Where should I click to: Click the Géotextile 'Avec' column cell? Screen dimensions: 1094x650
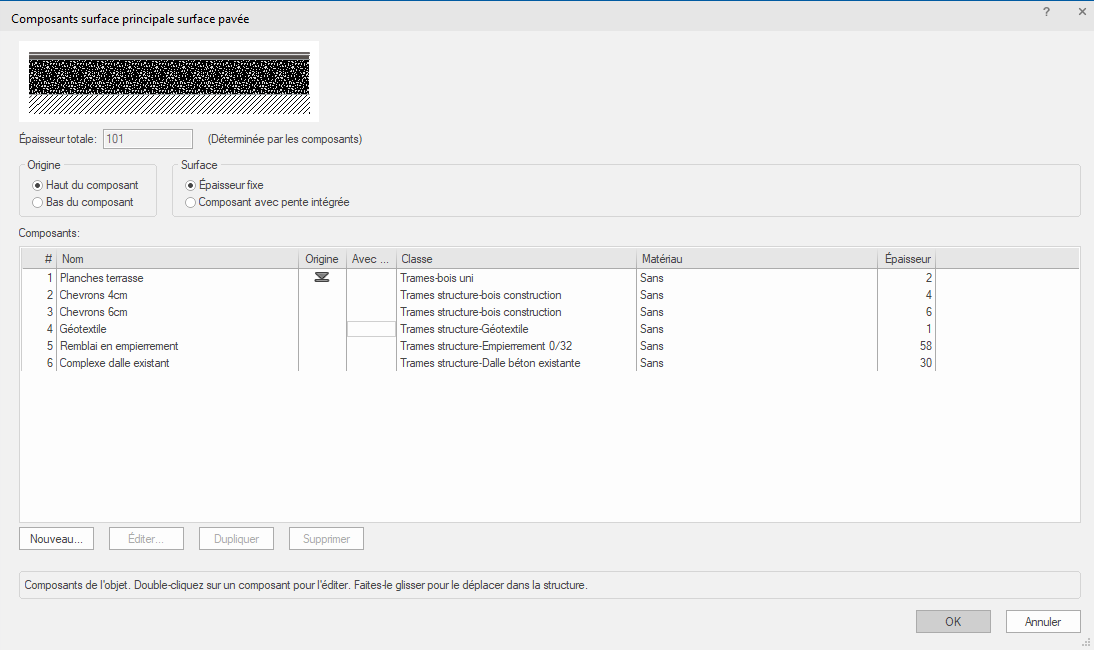click(371, 329)
